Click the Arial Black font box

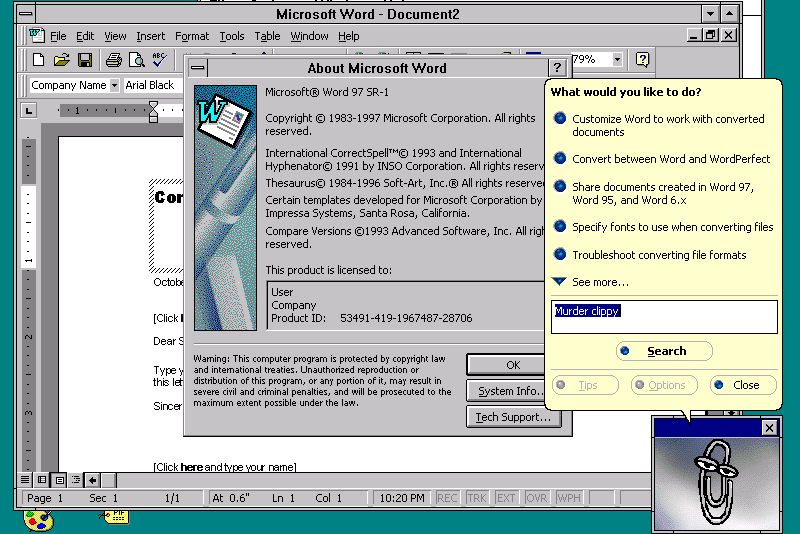coord(153,85)
